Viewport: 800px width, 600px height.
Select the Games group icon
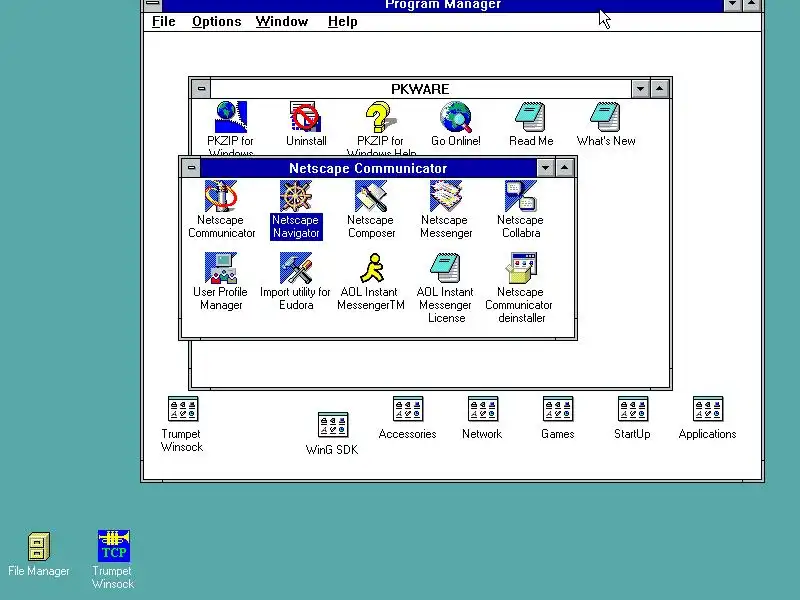pyautogui.click(x=558, y=409)
